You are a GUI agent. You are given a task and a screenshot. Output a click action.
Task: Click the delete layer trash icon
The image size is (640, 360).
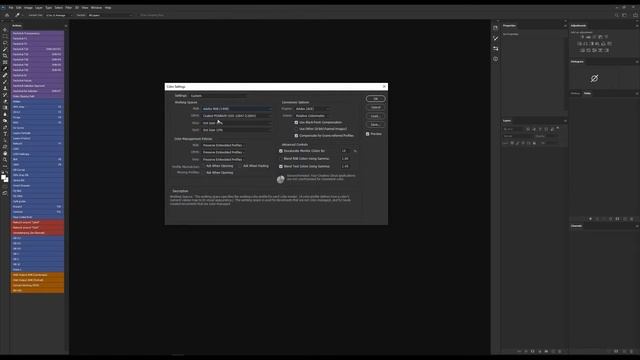point(560,351)
